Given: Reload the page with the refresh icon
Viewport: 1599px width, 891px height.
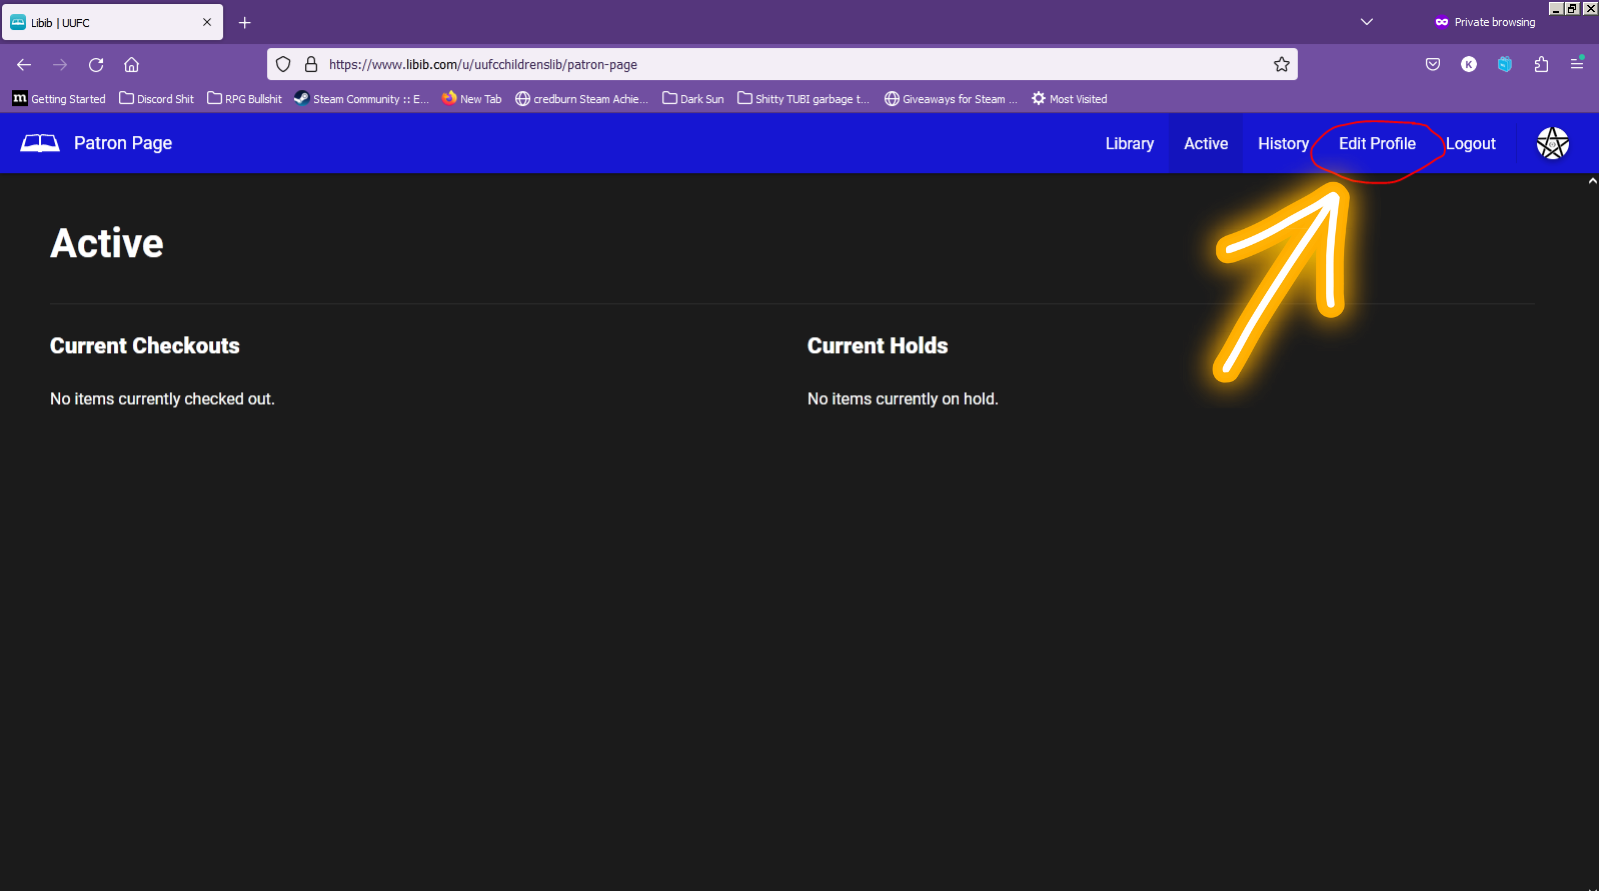Looking at the screenshot, I should click(x=96, y=64).
